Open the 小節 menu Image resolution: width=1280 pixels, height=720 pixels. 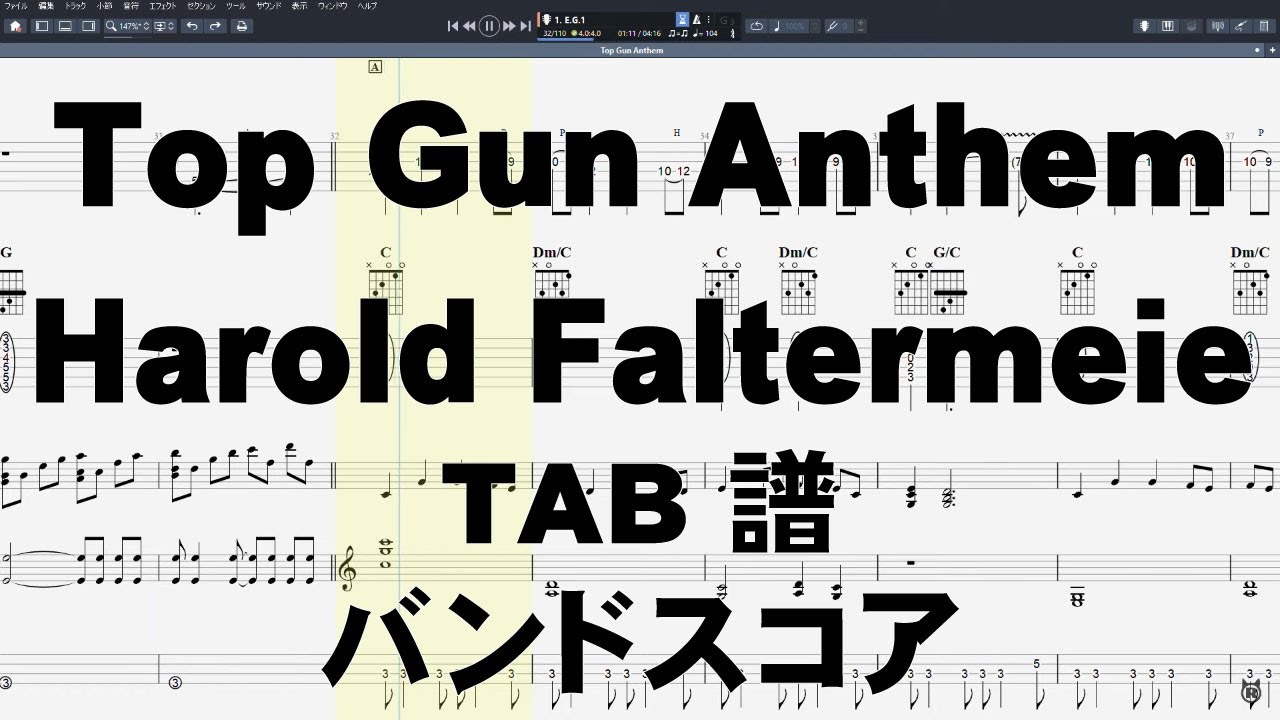click(104, 5)
